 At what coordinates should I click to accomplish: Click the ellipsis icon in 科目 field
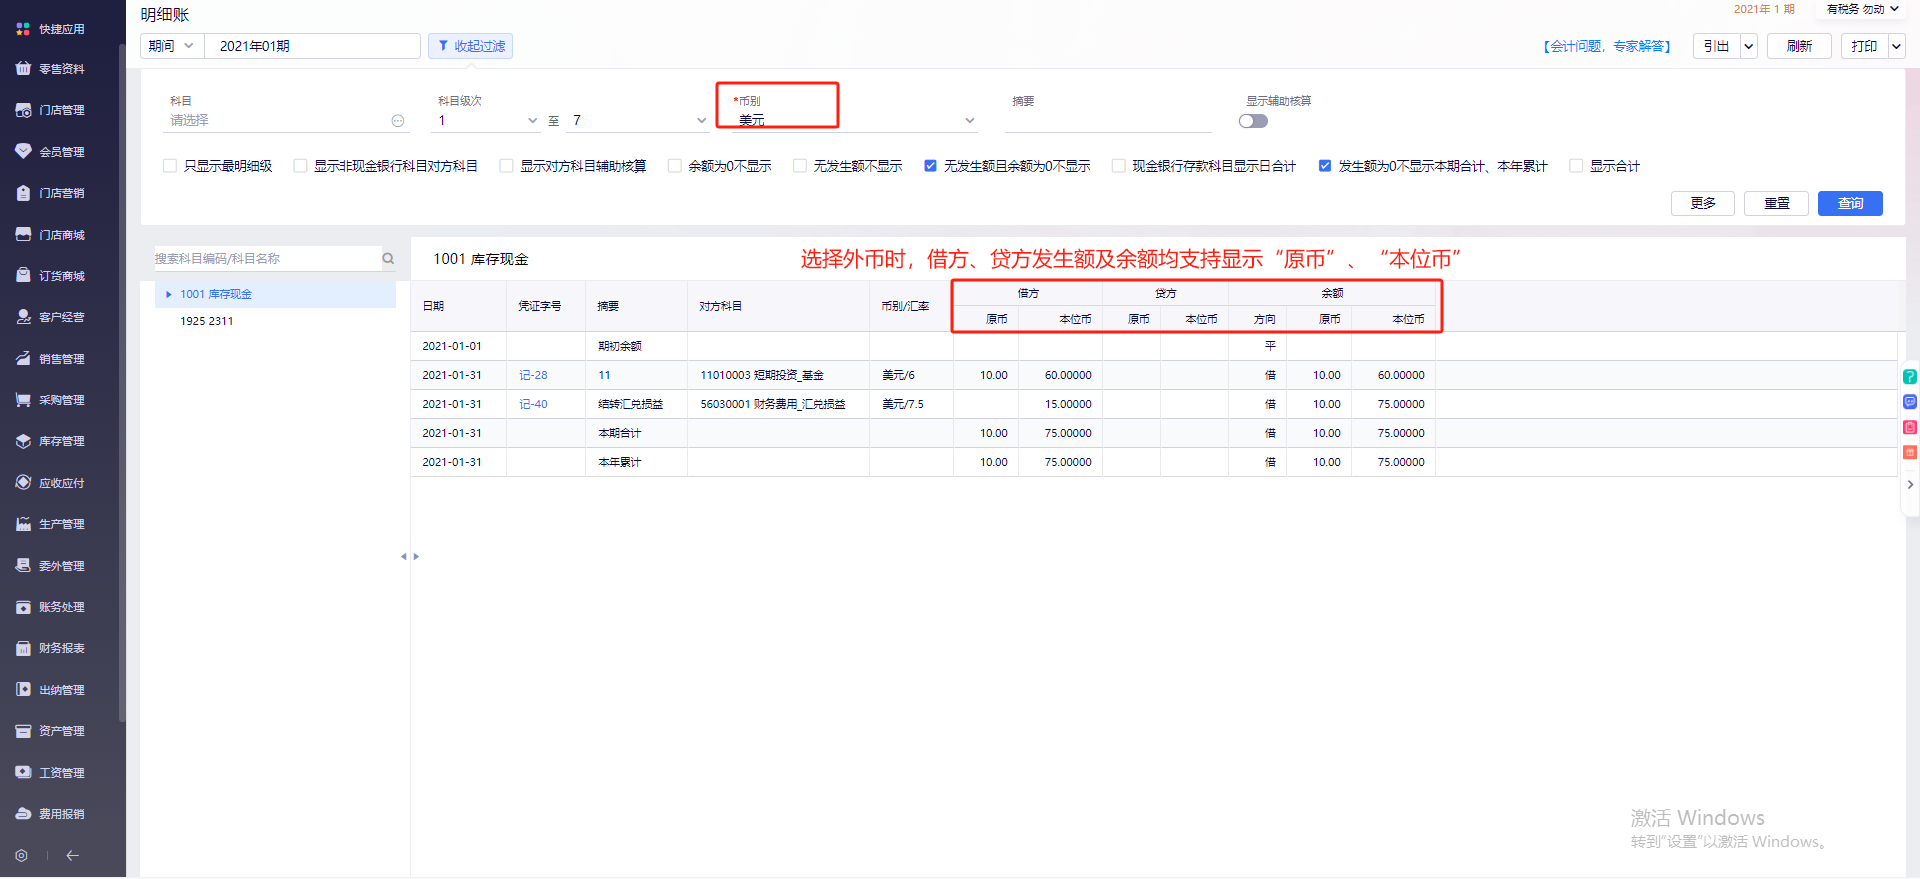[x=398, y=121]
